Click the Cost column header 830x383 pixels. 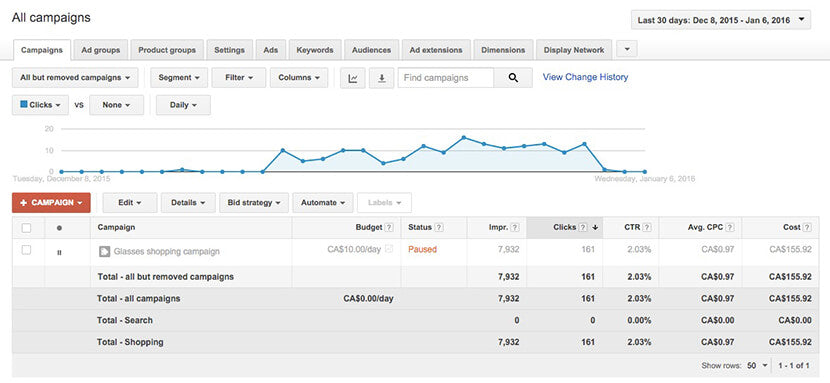click(x=792, y=227)
